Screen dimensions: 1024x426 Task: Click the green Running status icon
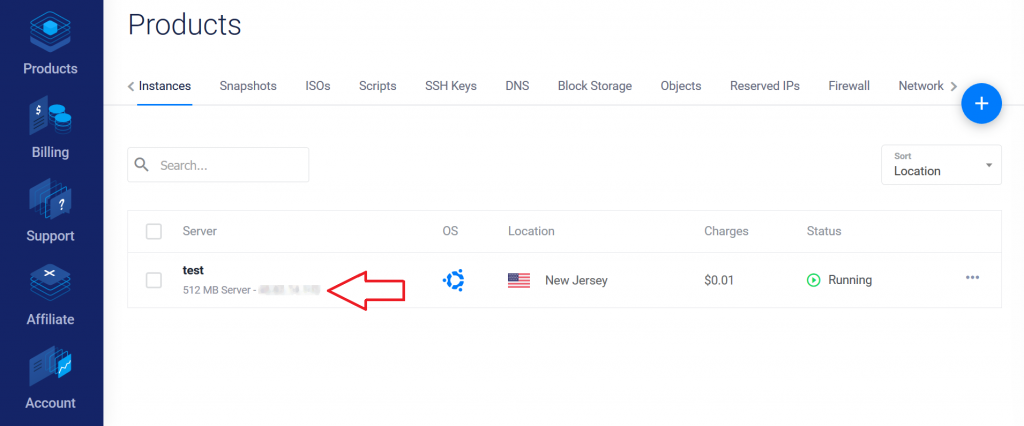[814, 280]
